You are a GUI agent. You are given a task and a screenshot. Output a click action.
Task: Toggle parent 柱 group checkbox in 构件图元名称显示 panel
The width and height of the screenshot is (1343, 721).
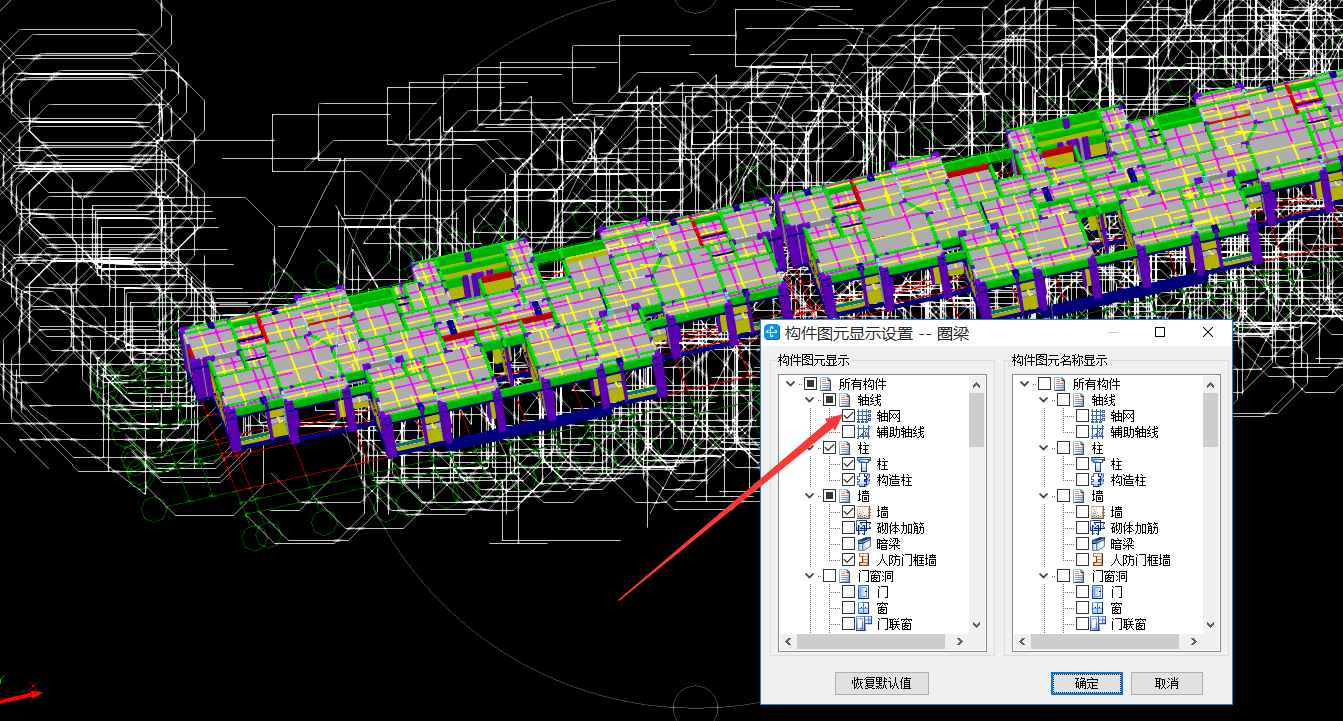(1063, 448)
